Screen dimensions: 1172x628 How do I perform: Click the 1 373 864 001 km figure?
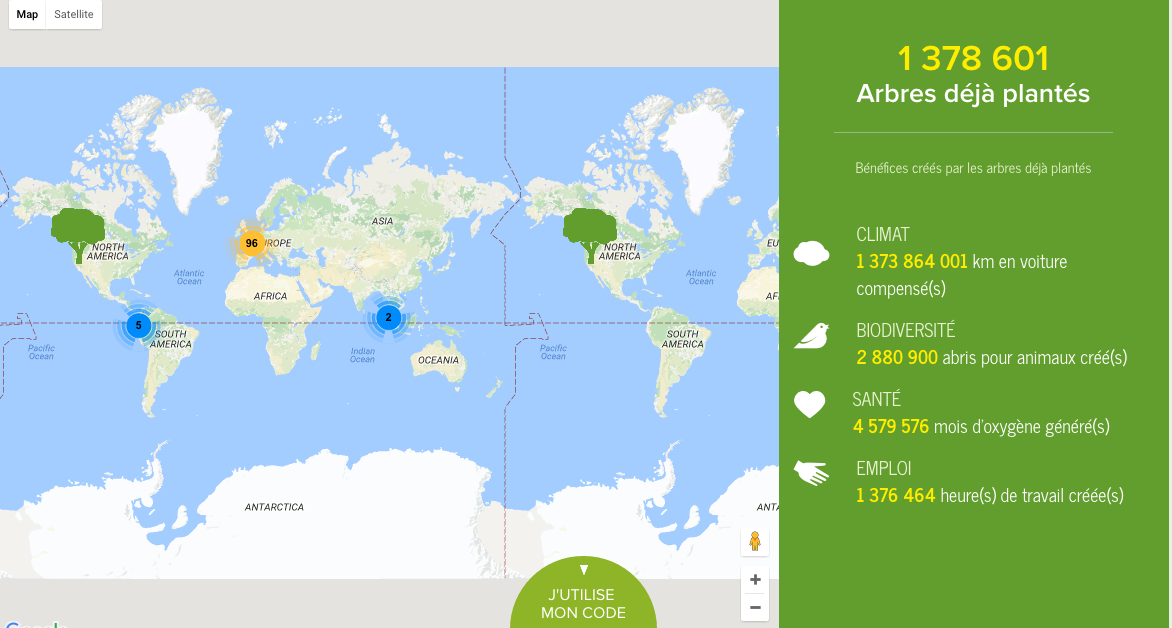(911, 262)
